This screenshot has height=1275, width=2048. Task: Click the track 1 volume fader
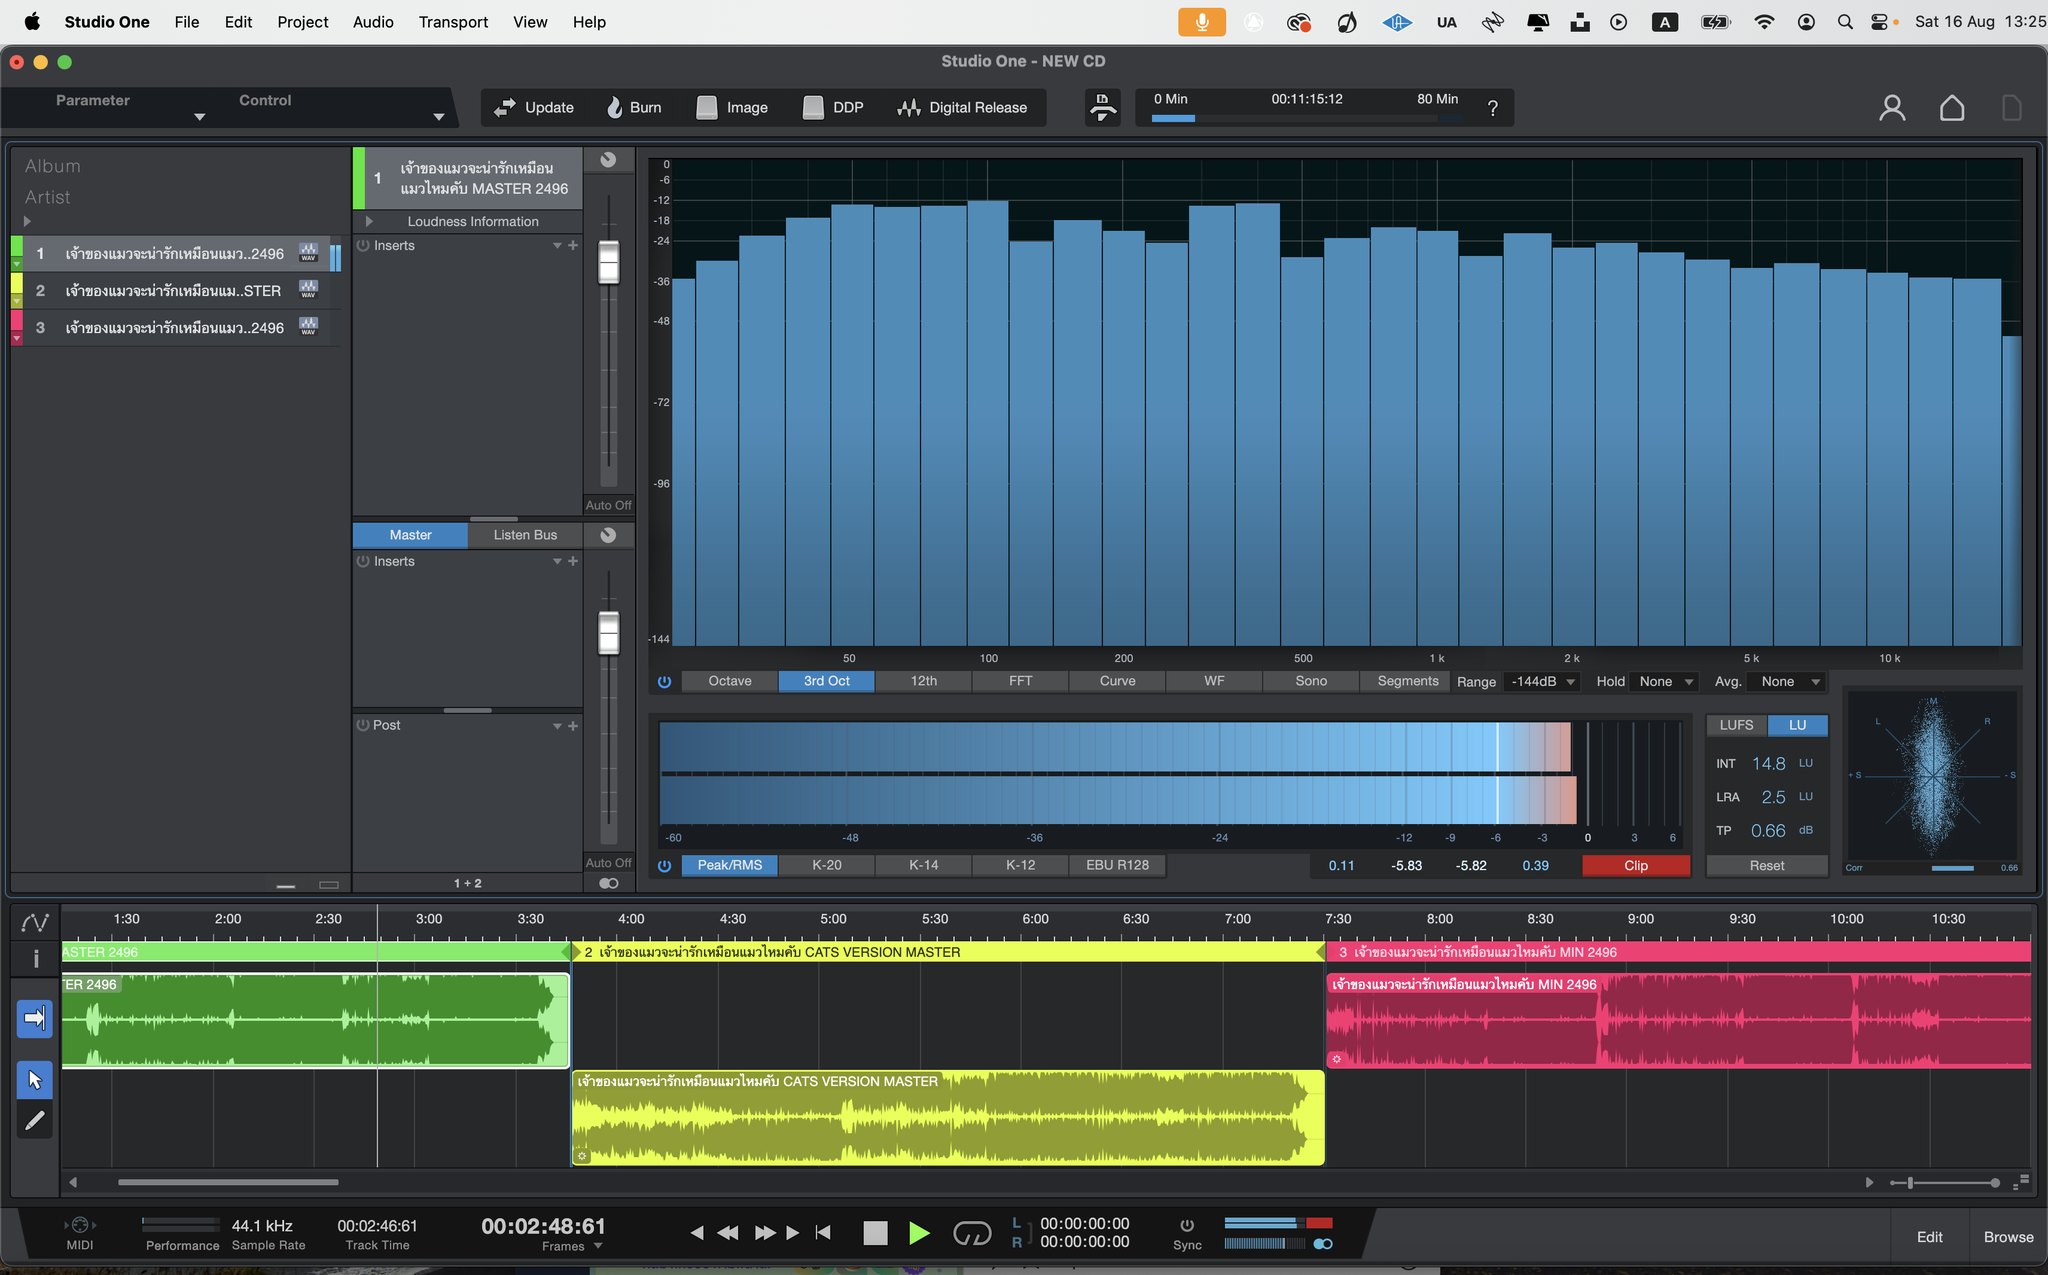608,262
